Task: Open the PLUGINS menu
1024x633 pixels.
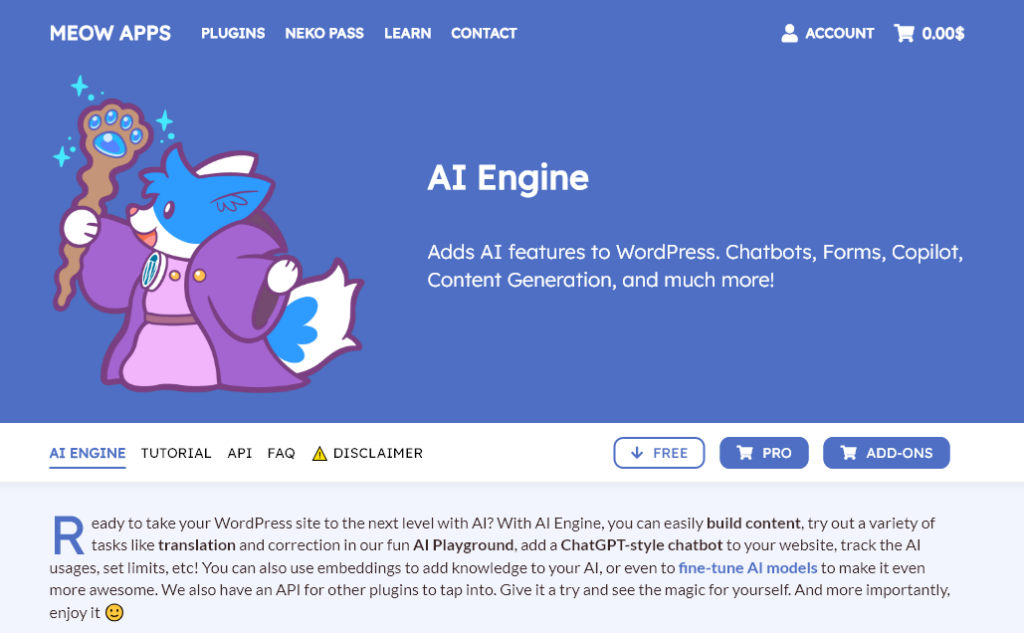Action: (x=233, y=33)
